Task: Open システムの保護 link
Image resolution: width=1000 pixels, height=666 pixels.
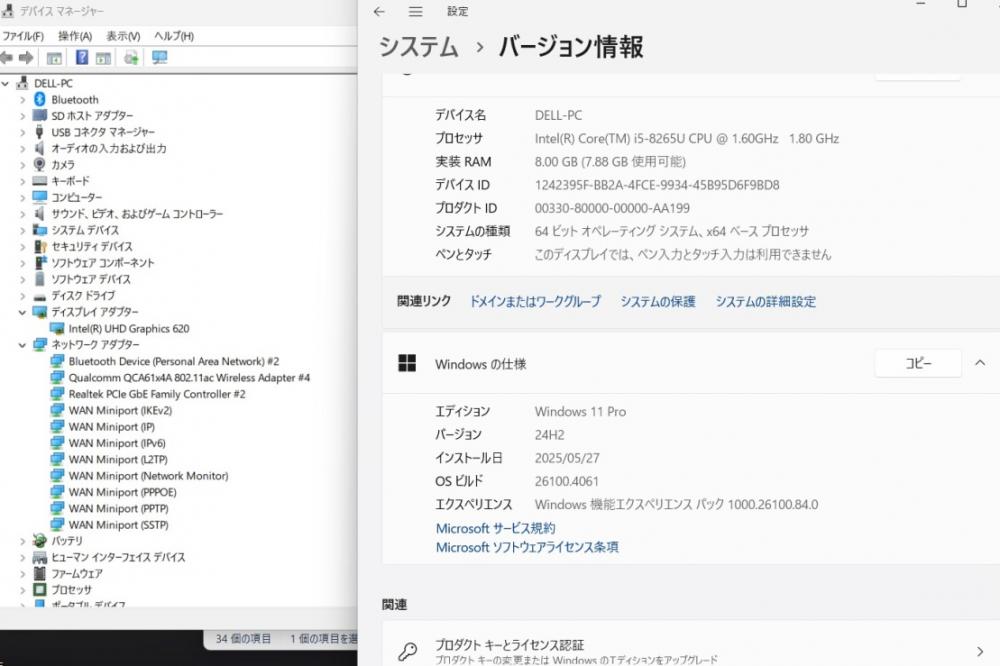Action: (658, 301)
